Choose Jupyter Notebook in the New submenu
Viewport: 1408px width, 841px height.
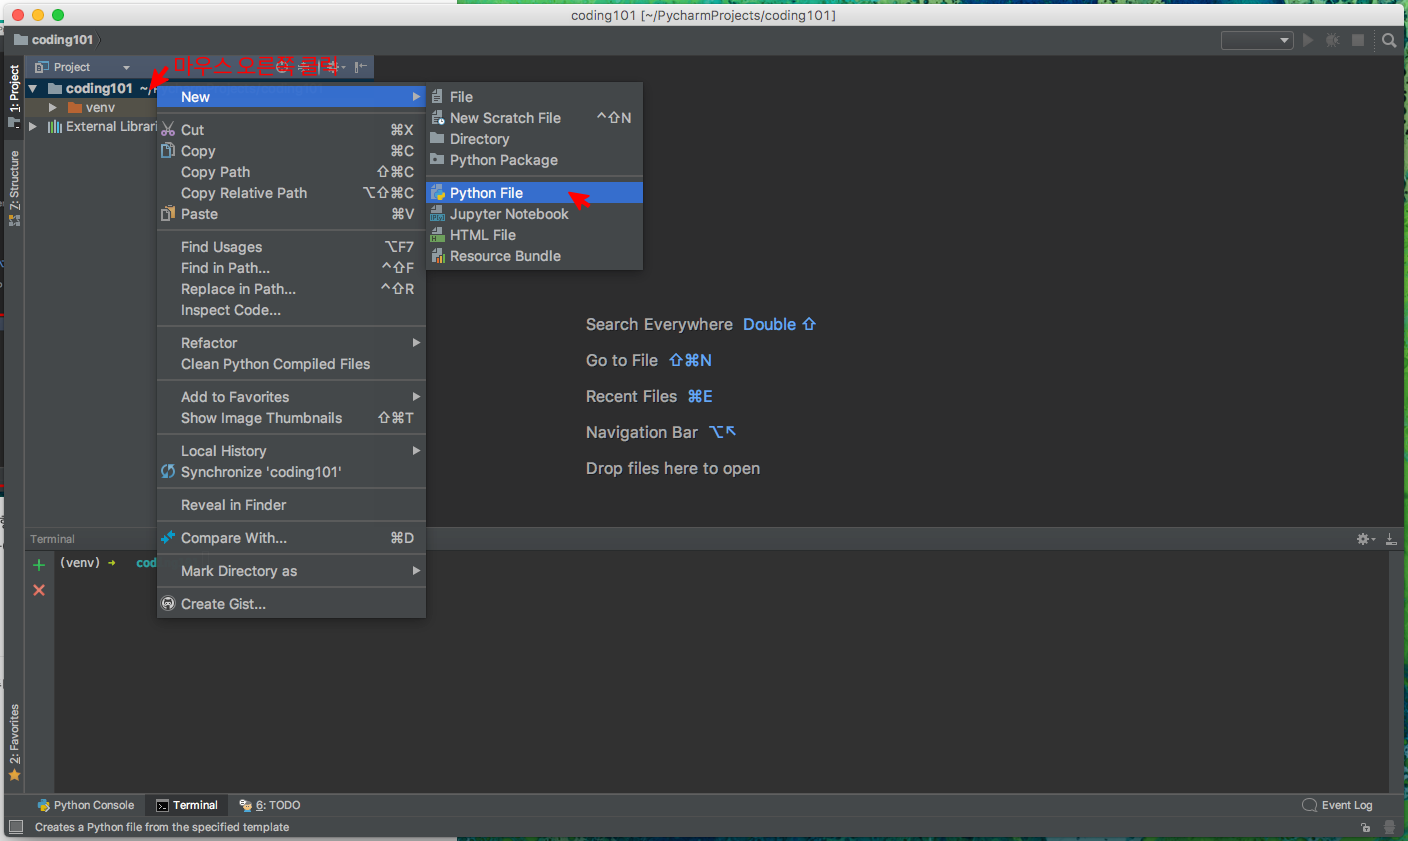(x=508, y=214)
